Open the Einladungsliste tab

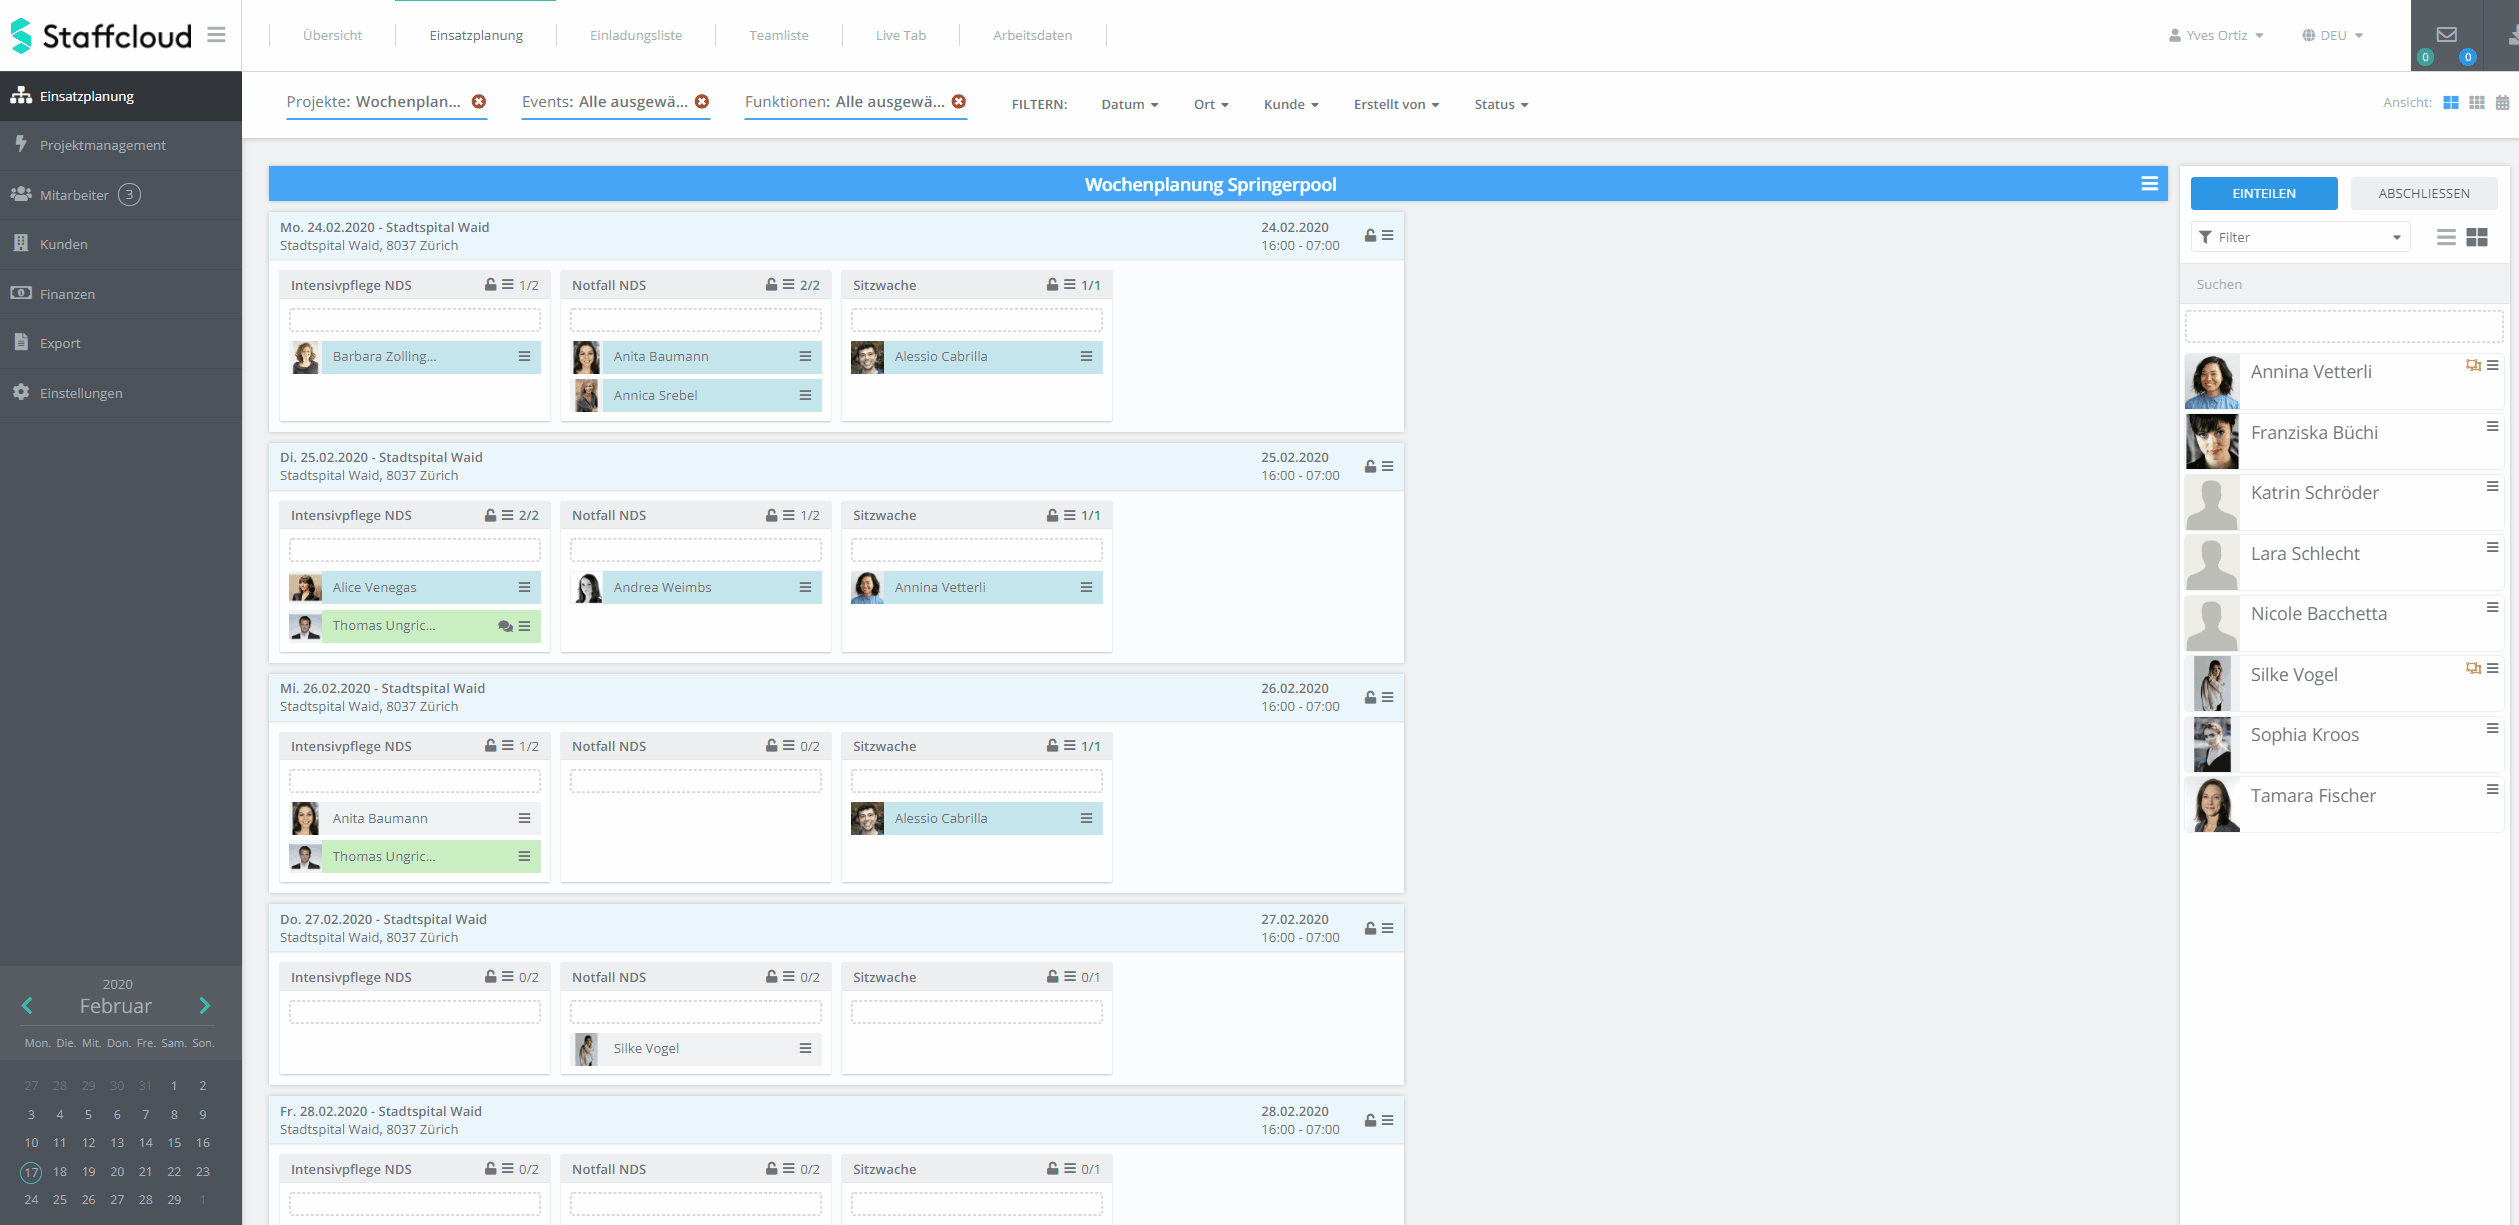point(635,35)
